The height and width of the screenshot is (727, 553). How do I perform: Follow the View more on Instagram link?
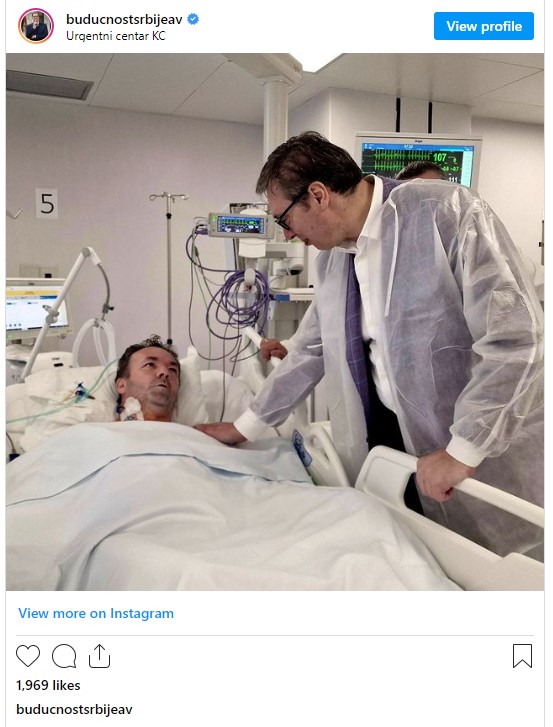click(96, 613)
